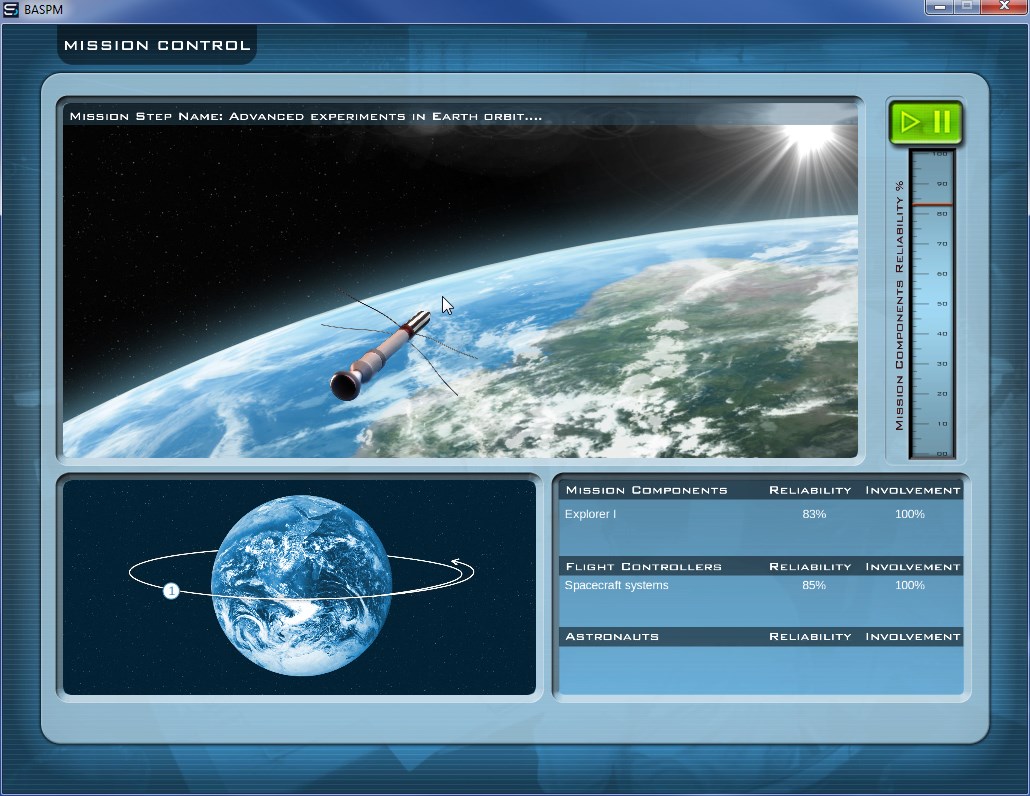Click the Mission Components header

point(646,490)
